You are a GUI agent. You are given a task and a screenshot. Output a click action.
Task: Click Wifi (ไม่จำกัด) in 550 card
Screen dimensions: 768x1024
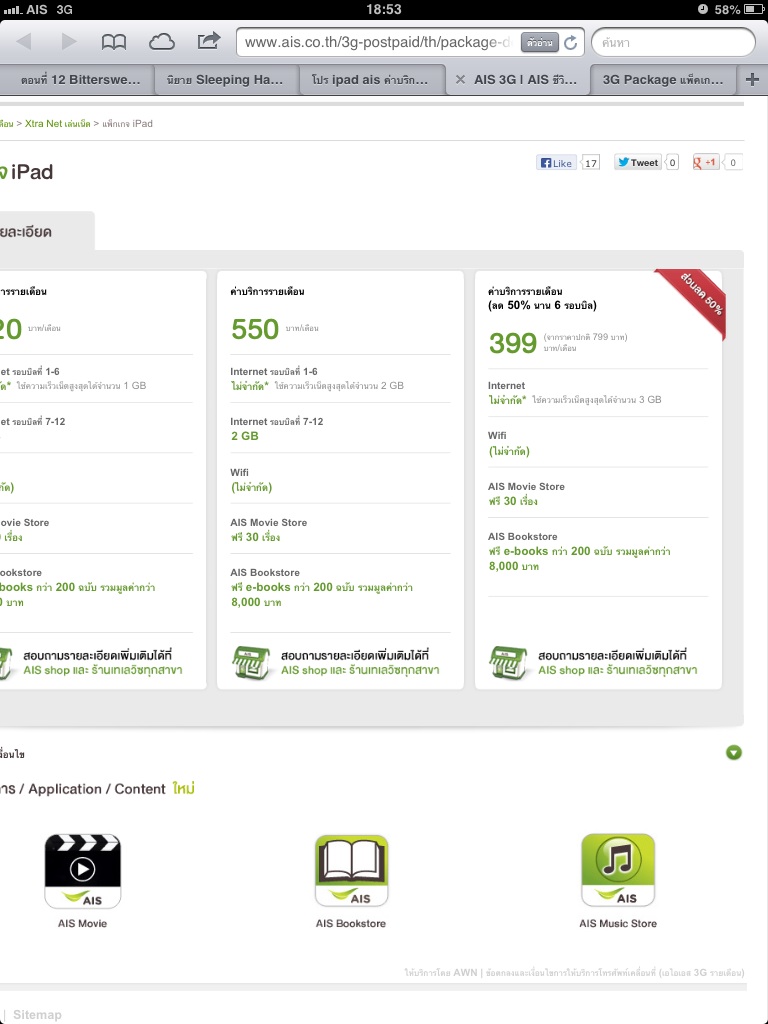point(251,487)
